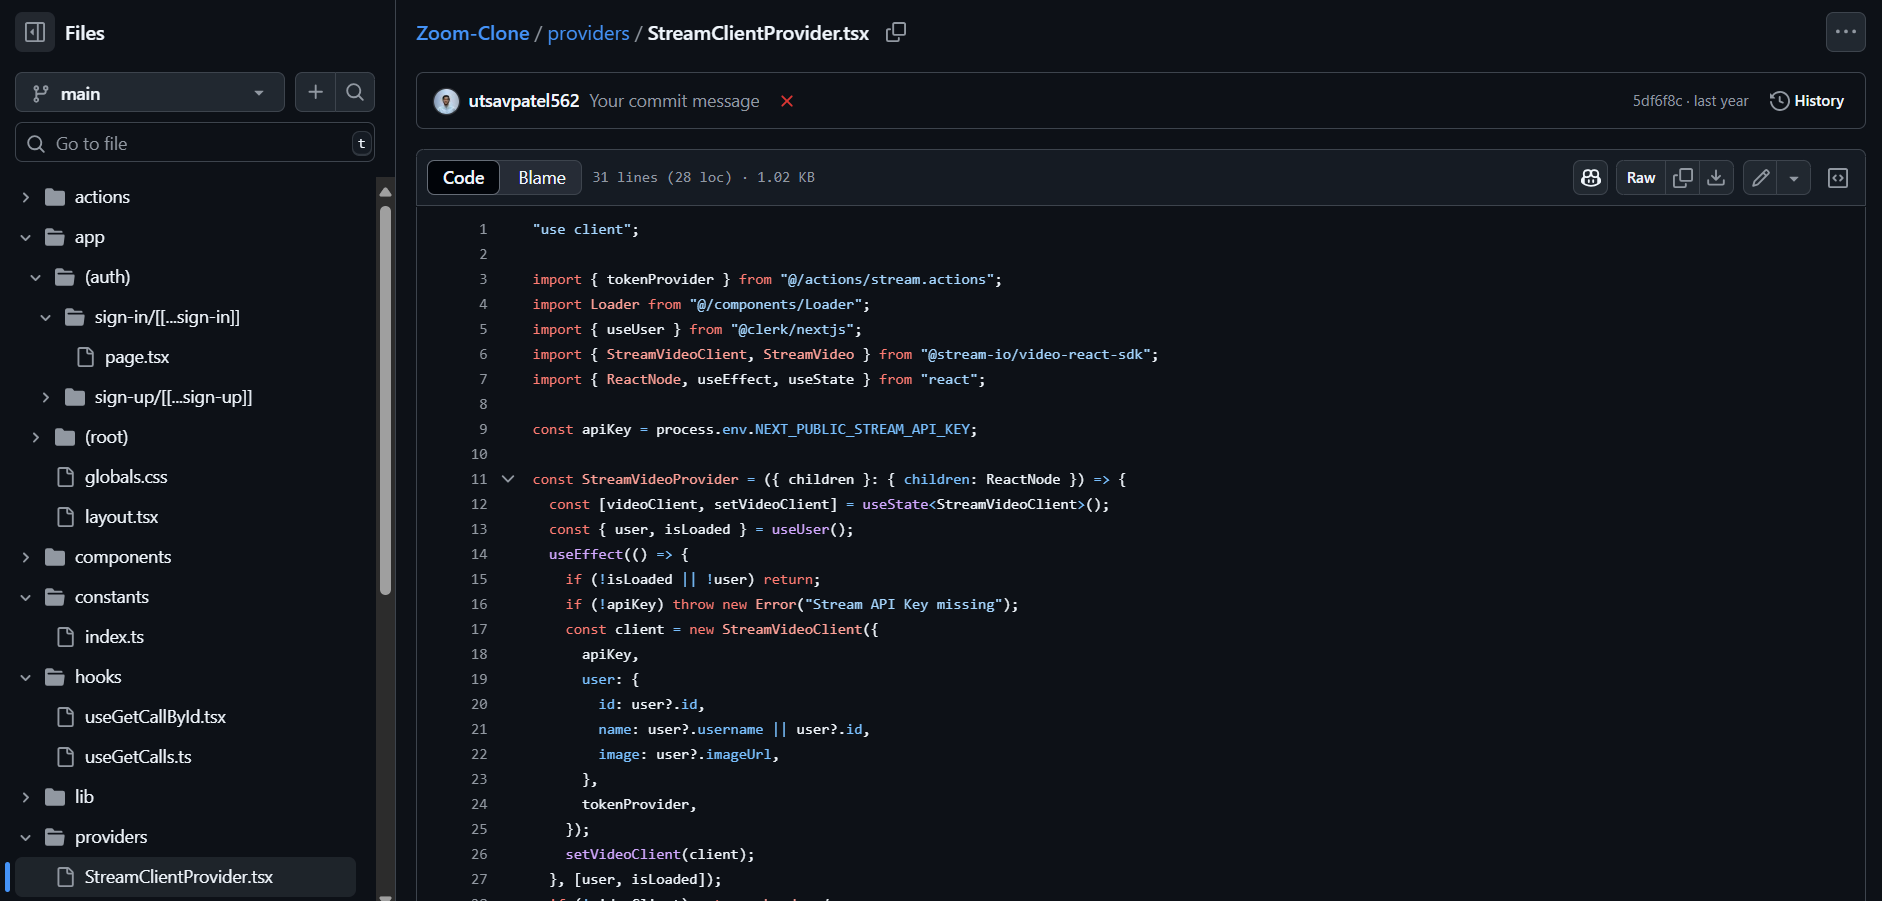This screenshot has width=1882, height=901.
Task: Collapse the constants folder chevron
Action: click(26, 597)
